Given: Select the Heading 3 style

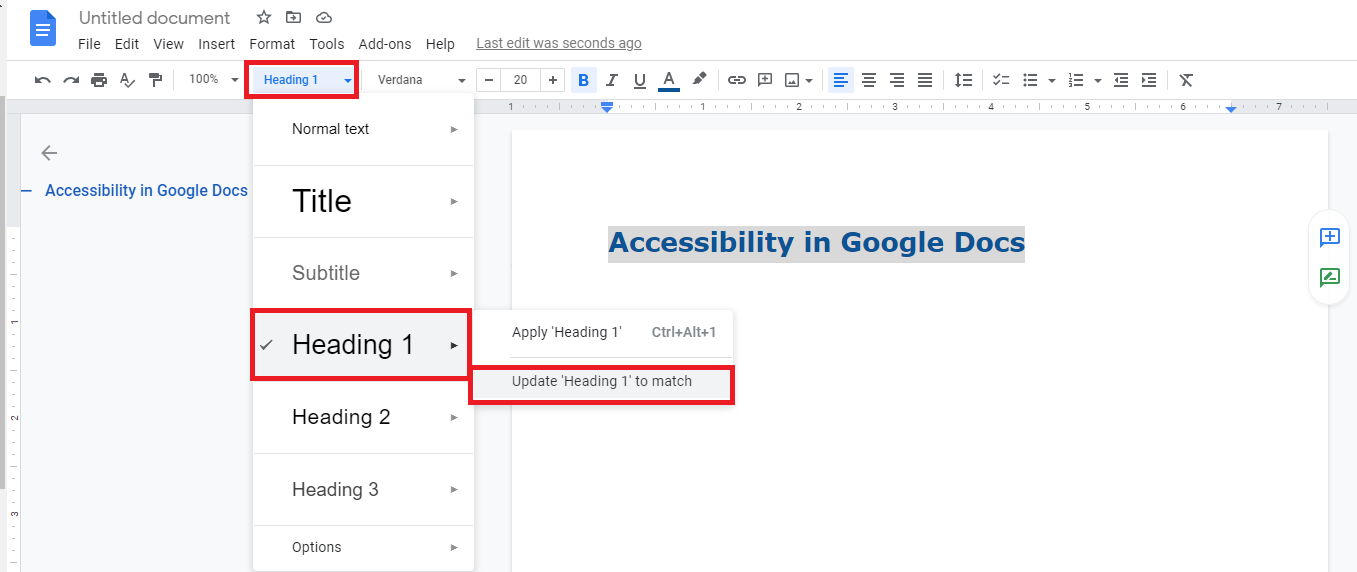Looking at the screenshot, I should [363, 489].
